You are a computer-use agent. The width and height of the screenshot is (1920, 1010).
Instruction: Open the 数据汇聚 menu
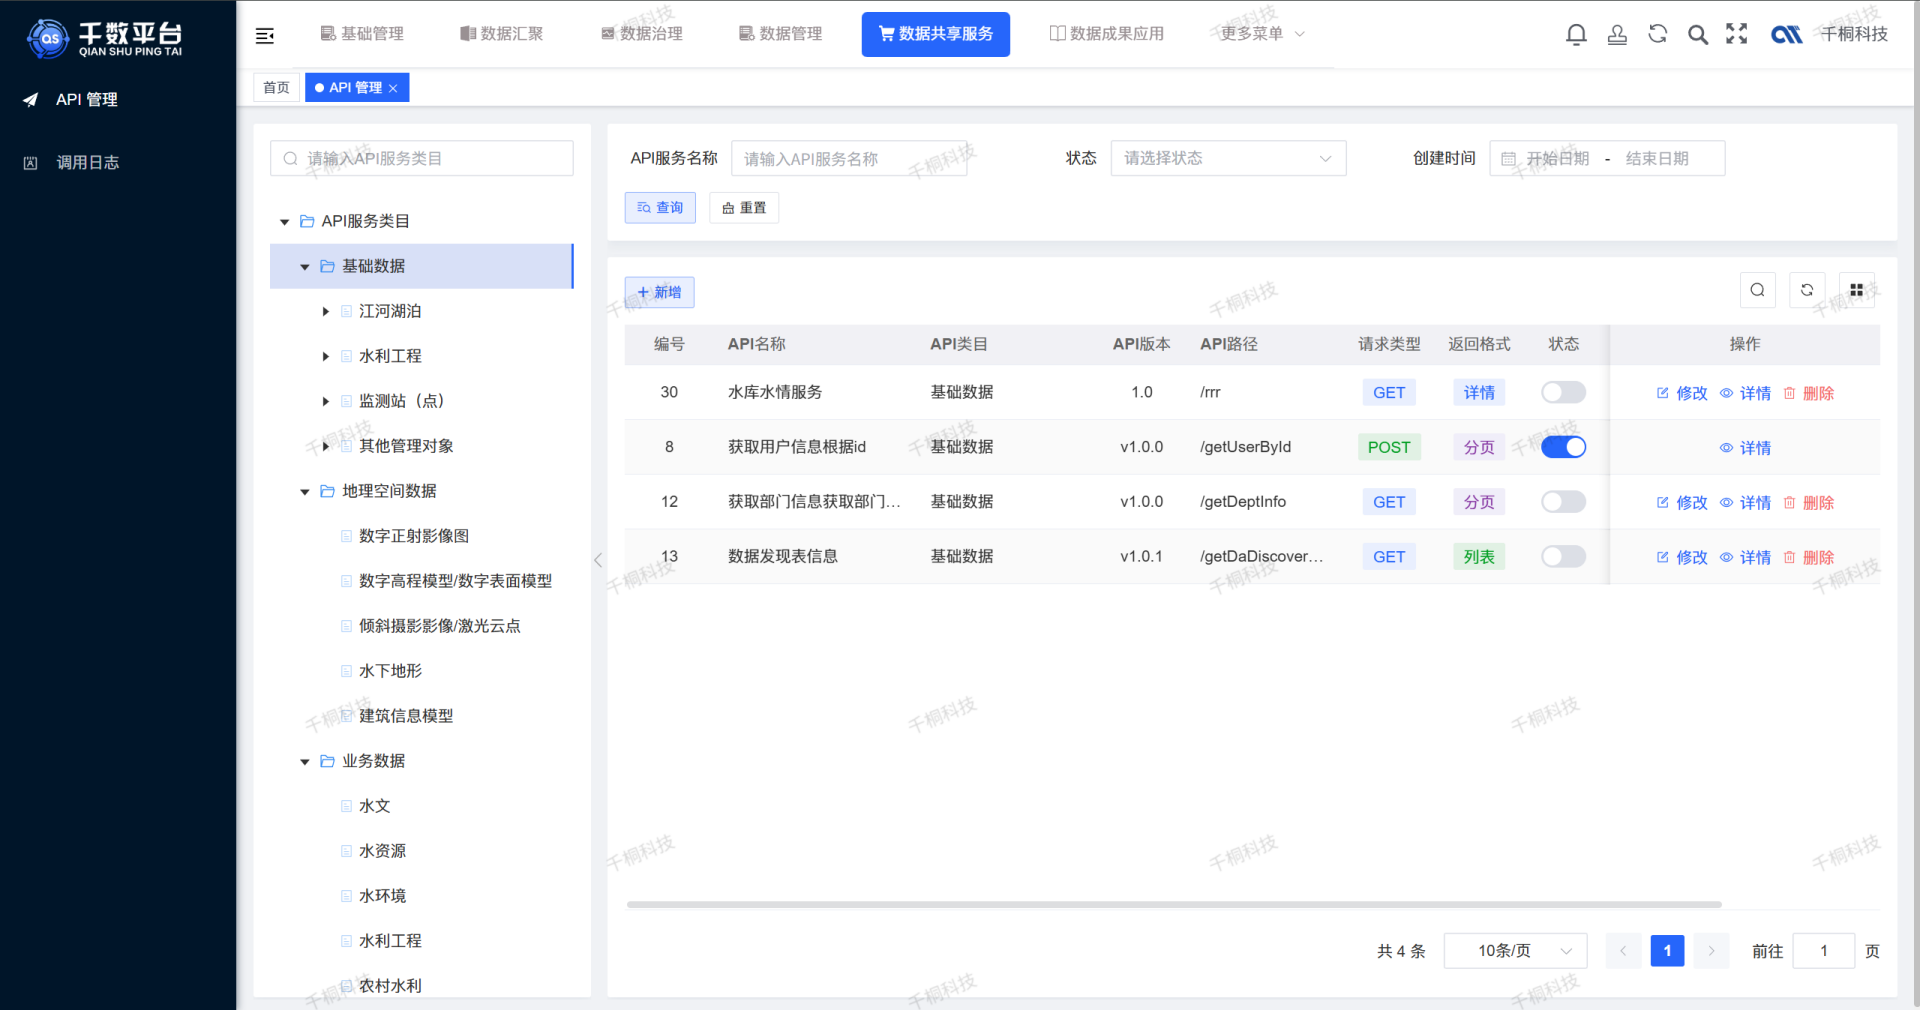tap(502, 34)
